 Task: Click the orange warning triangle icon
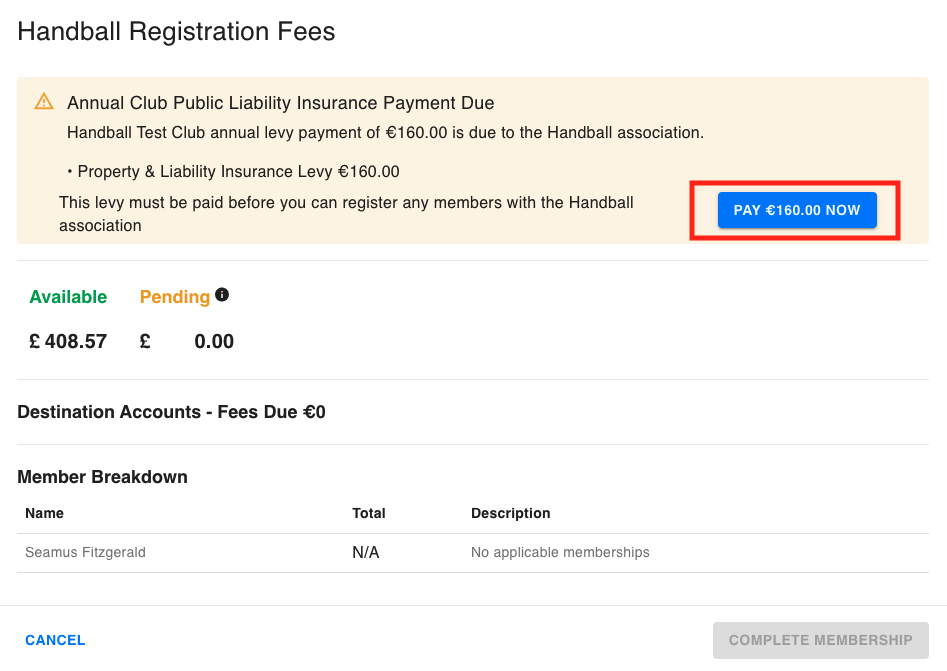click(44, 101)
